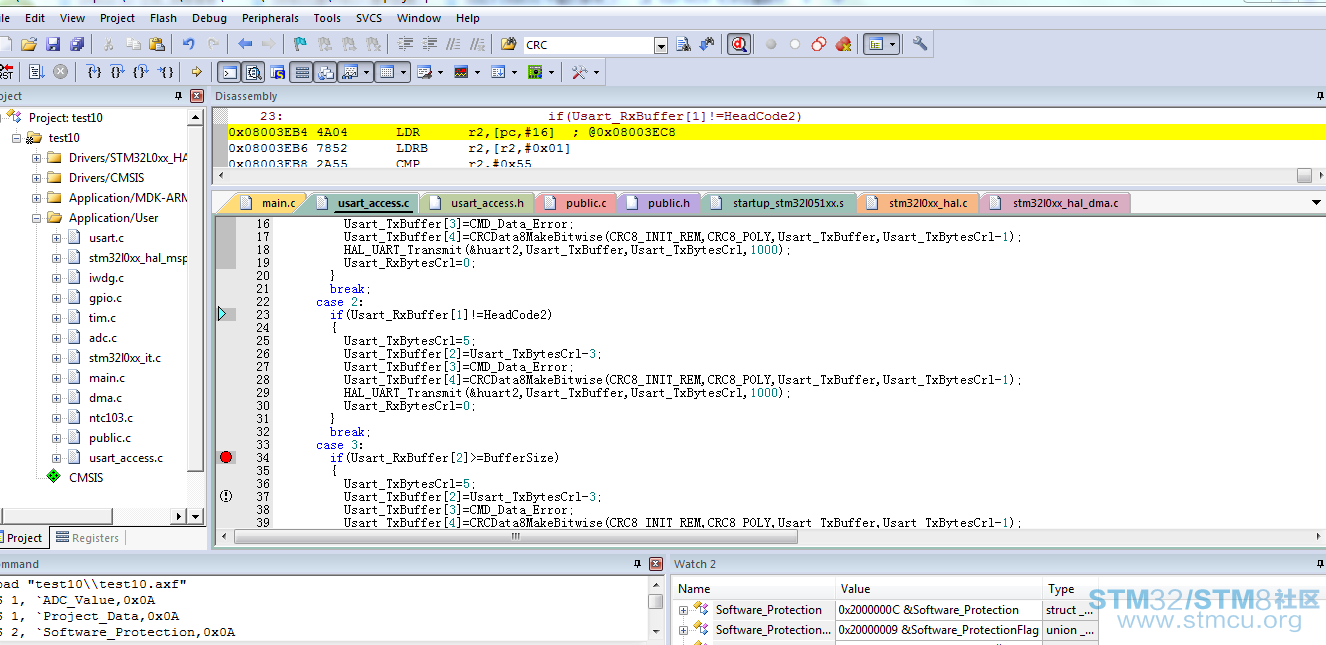This screenshot has width=1326, height=645.
Task: Open Find in Files beside the CRC box
Action: tap(509, 44)
